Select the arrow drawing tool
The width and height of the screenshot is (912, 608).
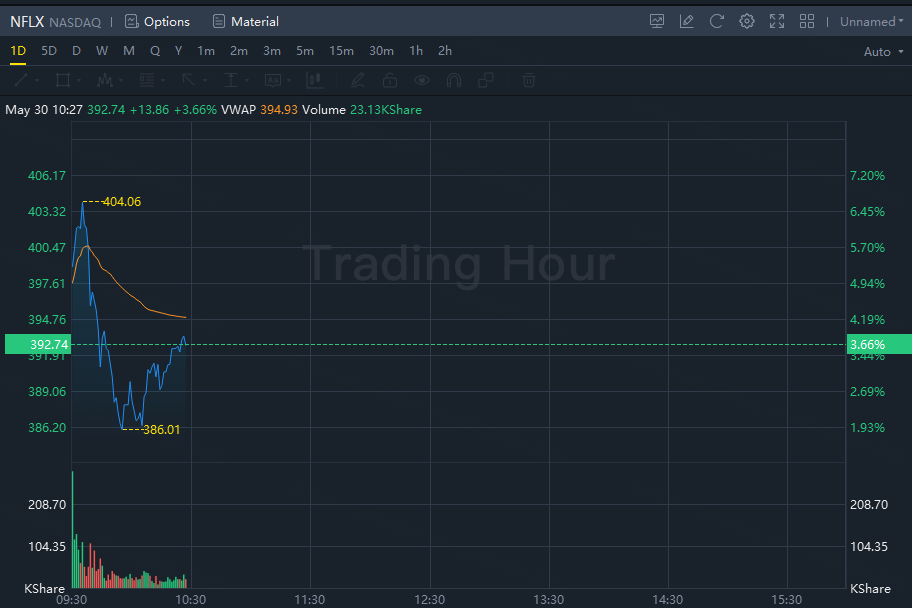188,80
